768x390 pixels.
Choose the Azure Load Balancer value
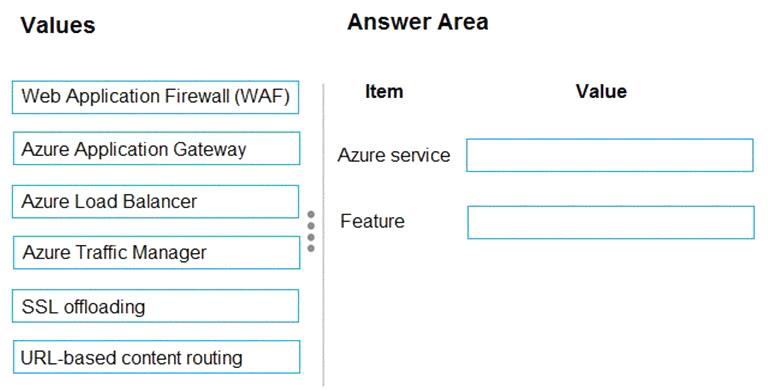[x=155, y=201]
